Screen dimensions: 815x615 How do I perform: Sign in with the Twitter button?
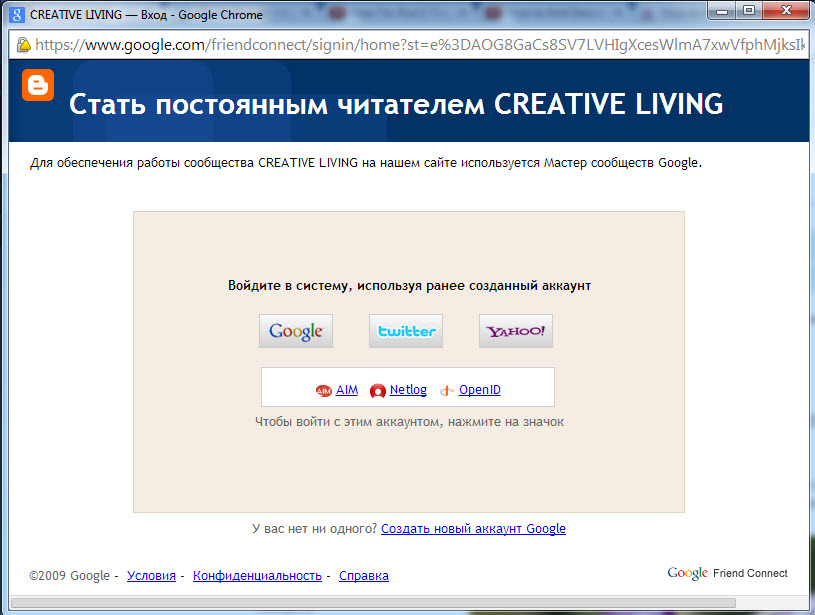pos(406,331)
